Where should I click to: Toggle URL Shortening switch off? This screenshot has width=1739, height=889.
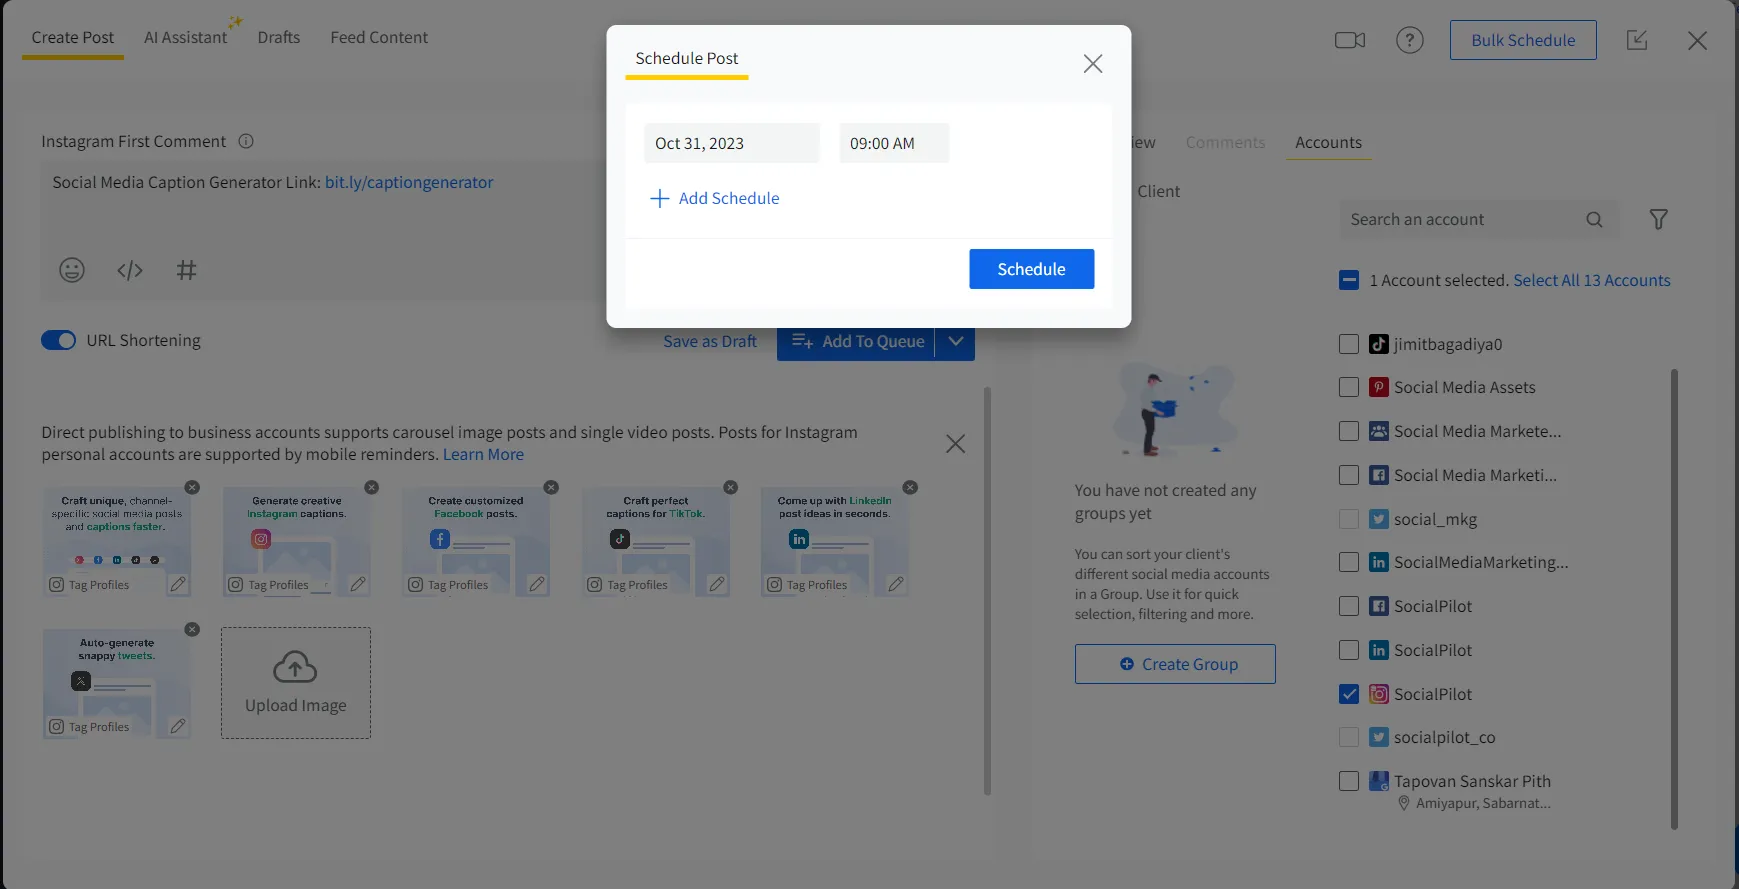[58, 340]
